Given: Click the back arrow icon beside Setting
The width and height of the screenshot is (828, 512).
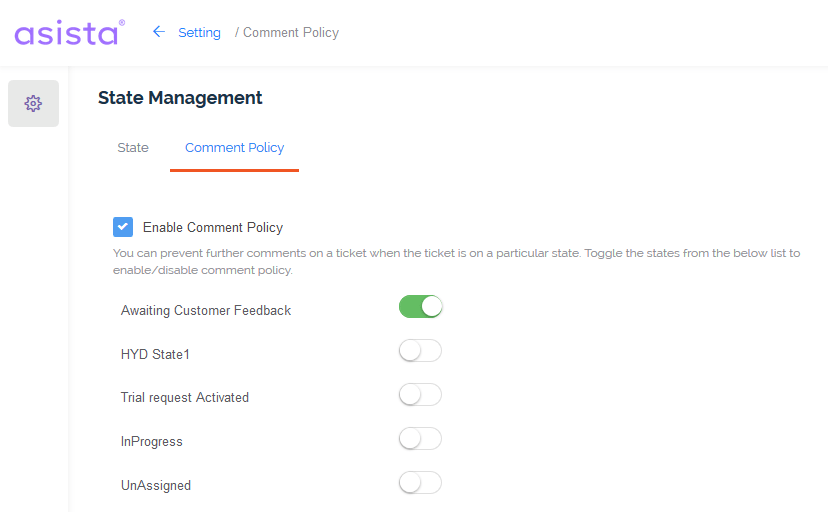Looking at the screenshot, I should (x=158, y=32).
